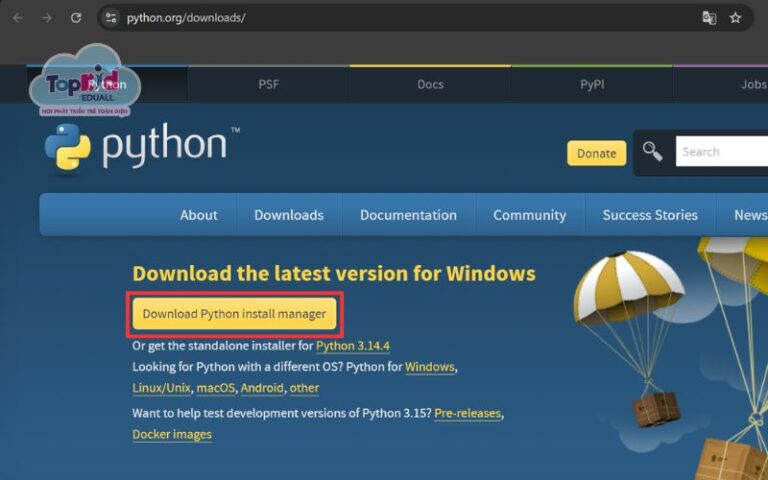The width and height of the screenshot is (768, 480).
Task: Click into the Search input field
Action: tap(722, 151)
